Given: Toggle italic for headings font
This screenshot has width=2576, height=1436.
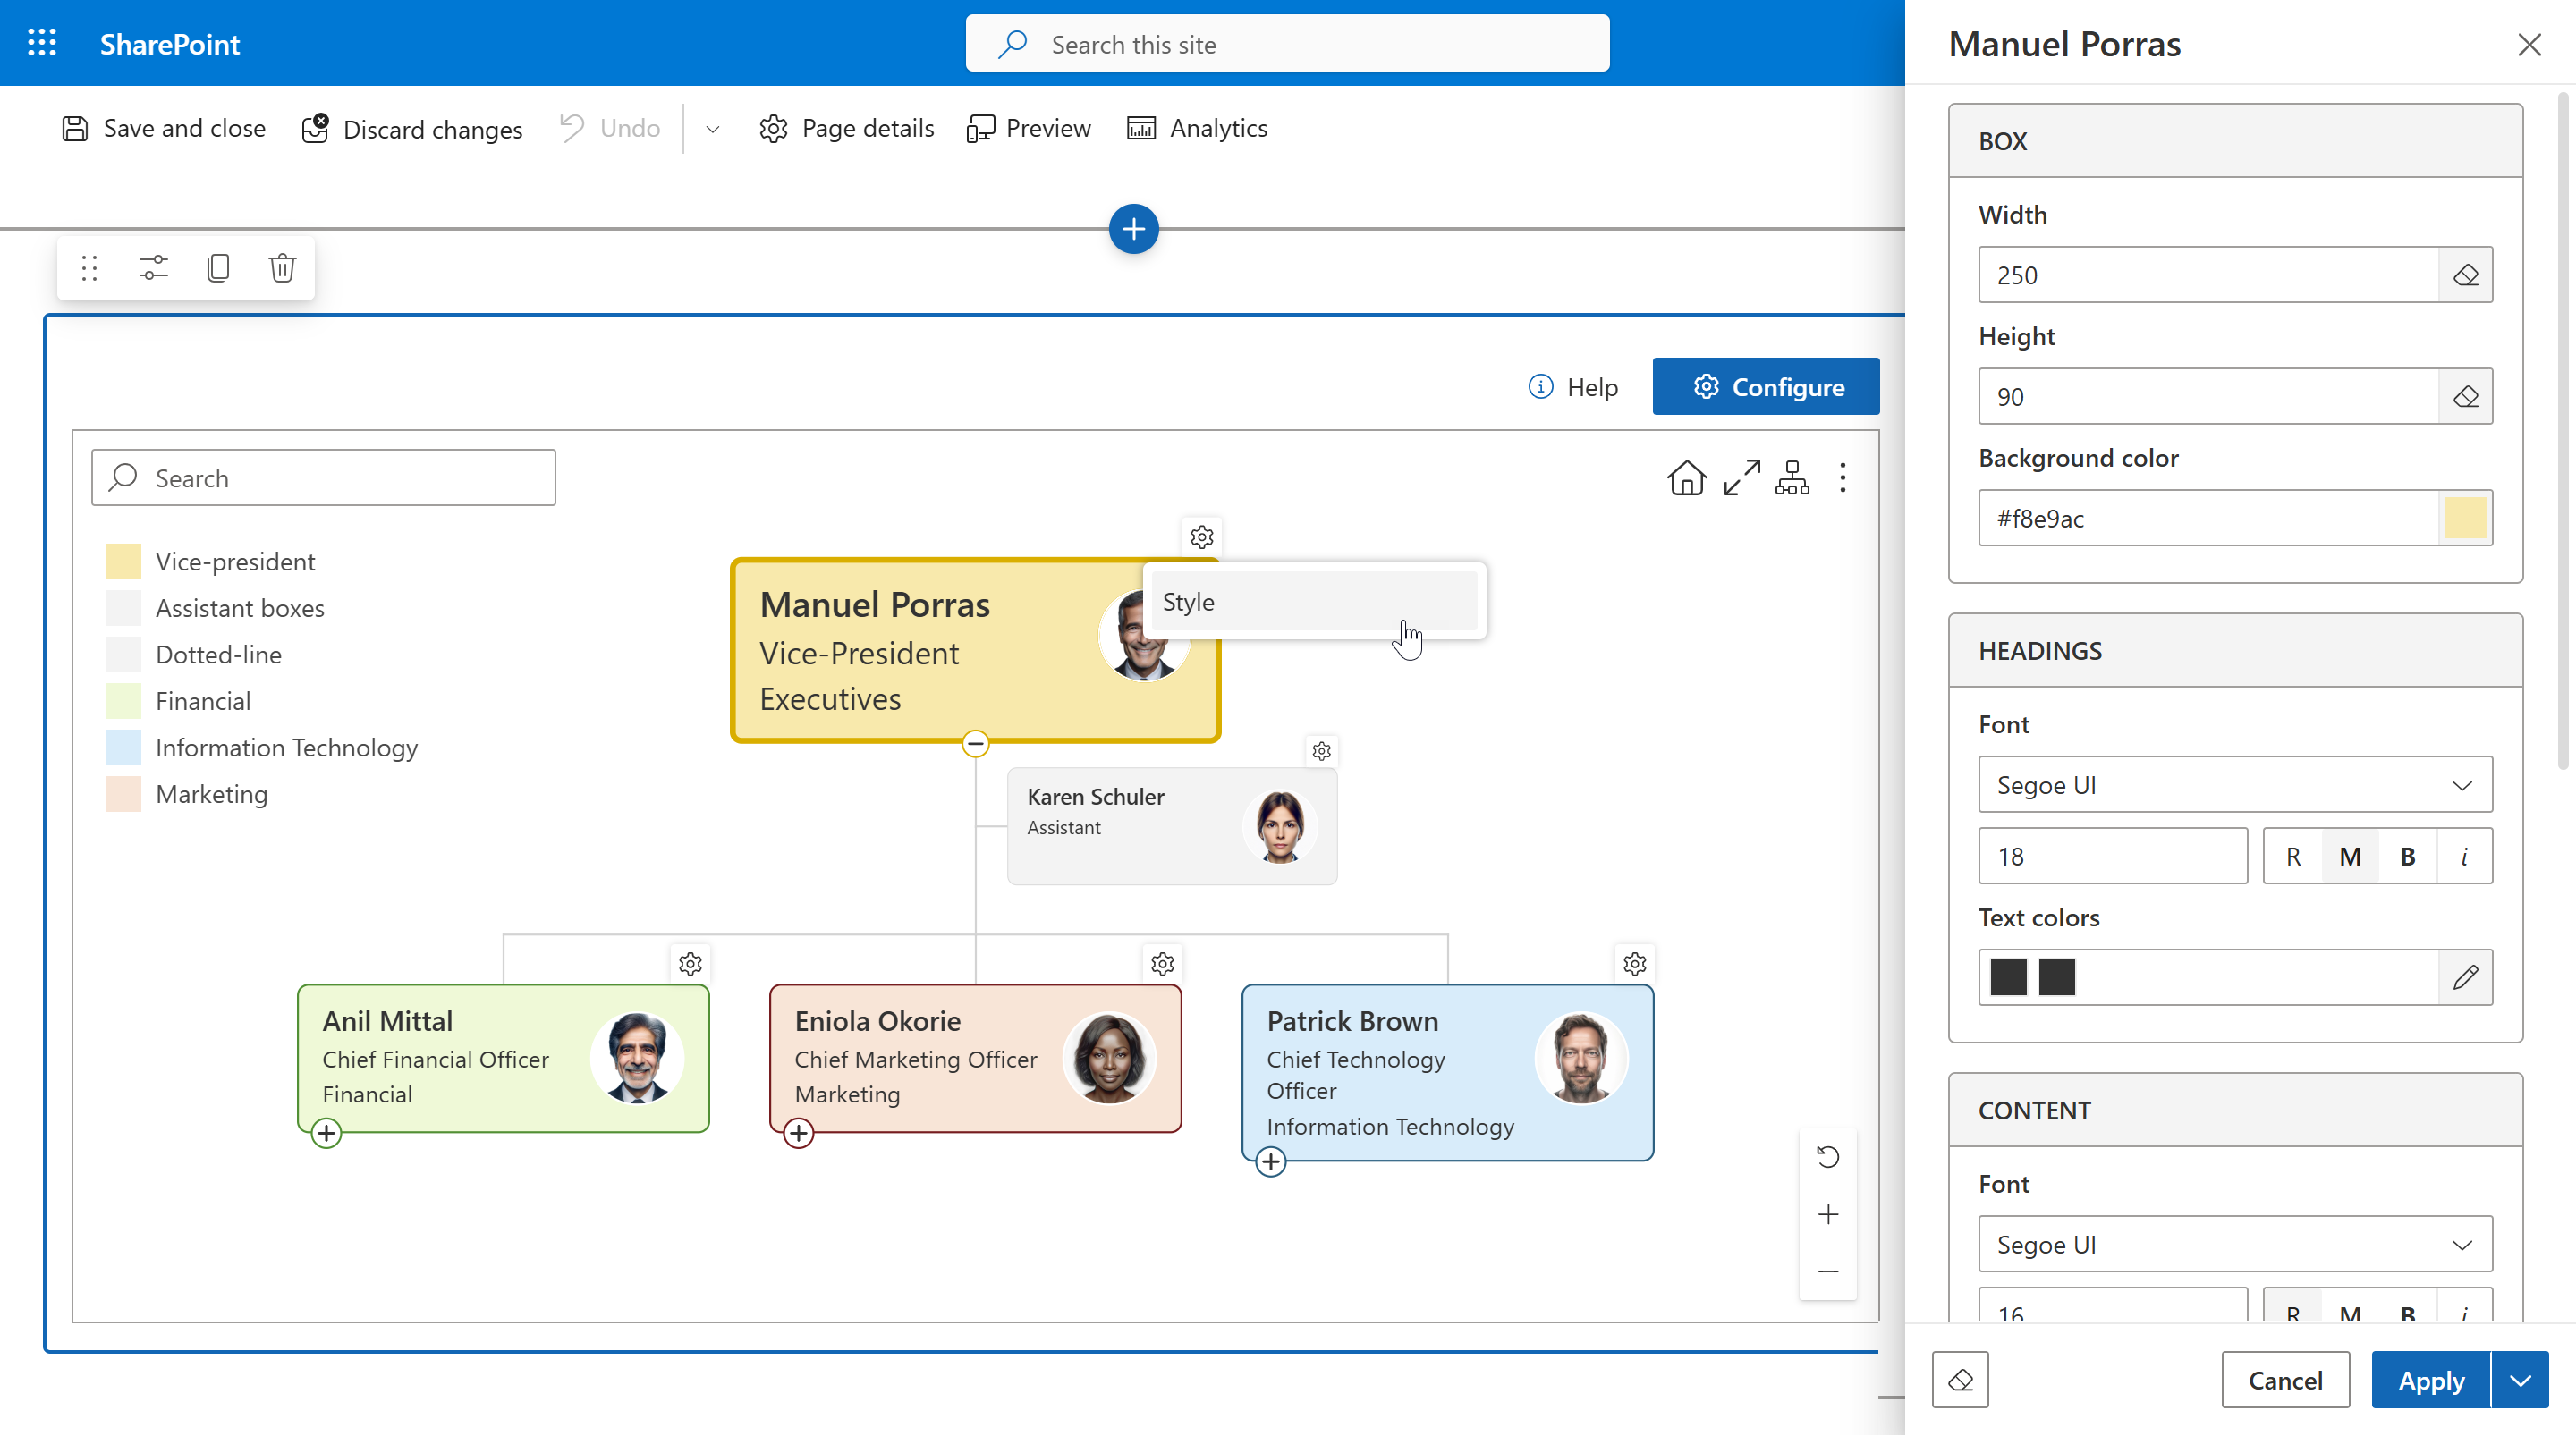Looking at the screenshot, I should click(2464, 856).
